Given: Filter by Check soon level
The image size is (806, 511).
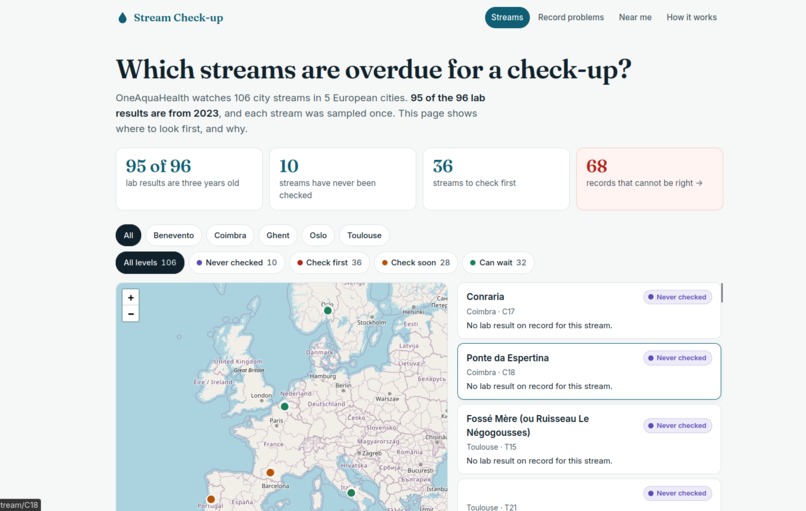Looking at the screenshot, I should tap(416, 263).
